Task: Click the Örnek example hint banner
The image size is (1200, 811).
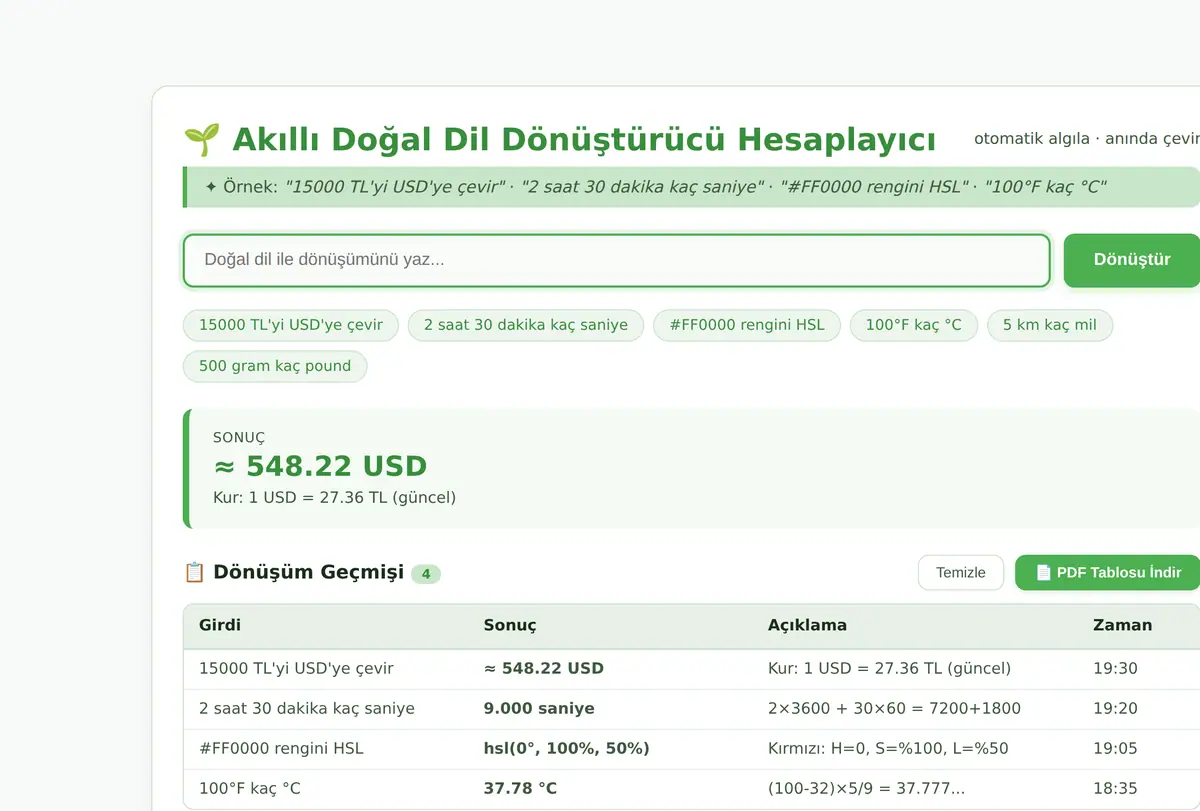Action: point(692,187)
